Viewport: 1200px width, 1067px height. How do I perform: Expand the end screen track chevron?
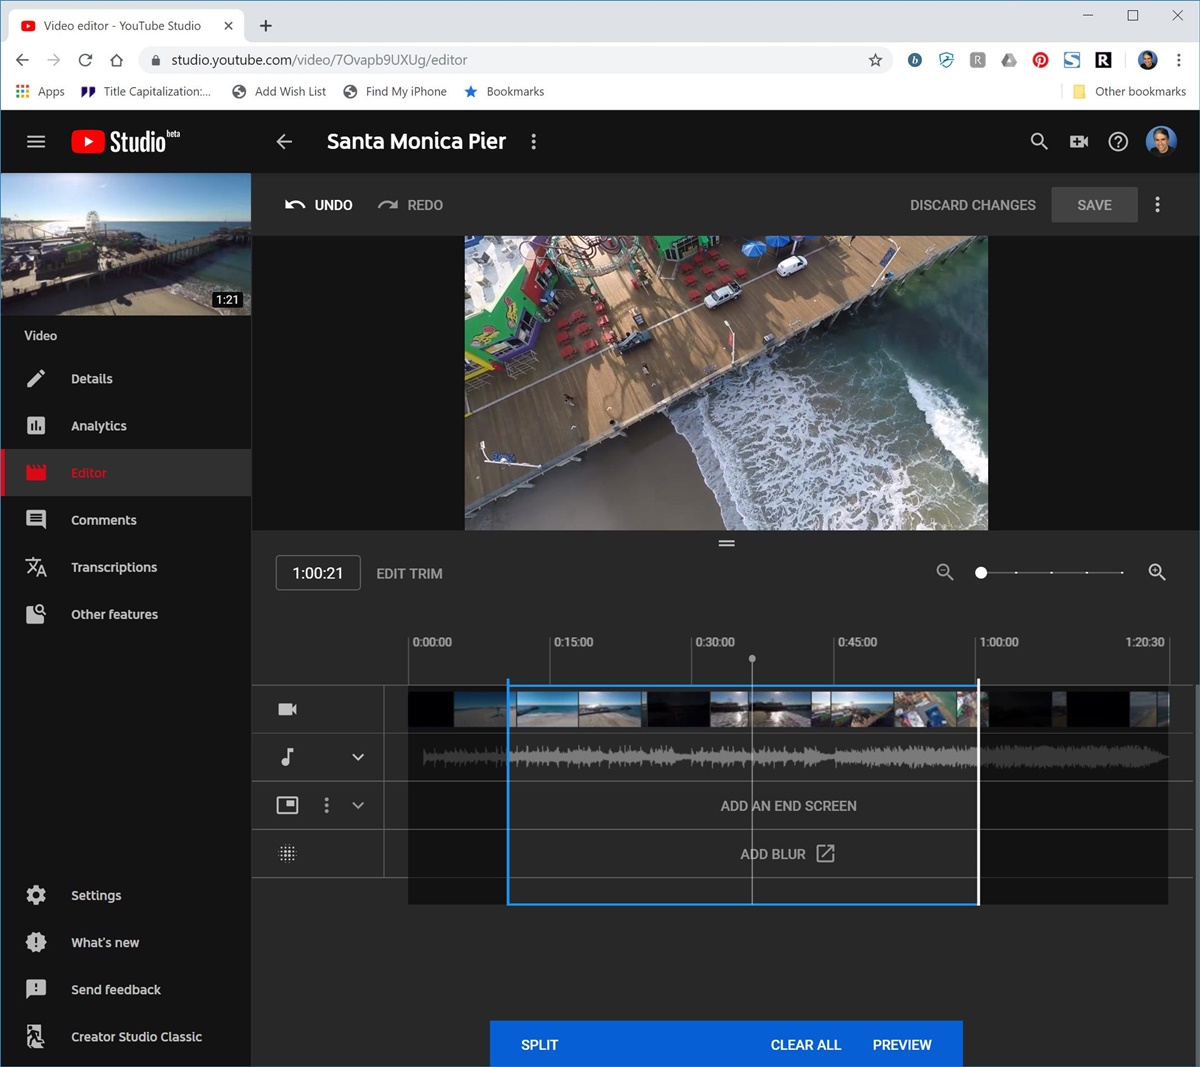tap(358, 805)
